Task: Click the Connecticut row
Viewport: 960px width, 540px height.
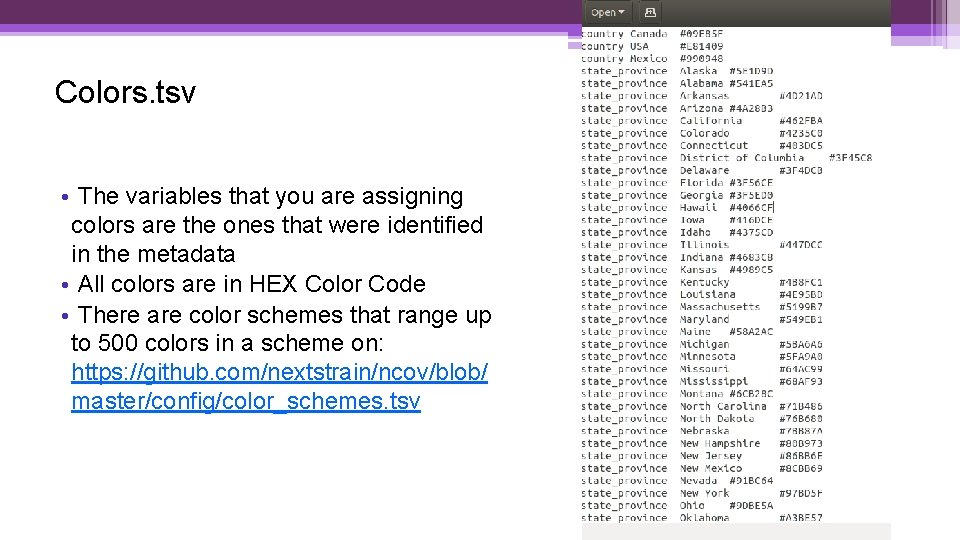Action: (702, 145)
